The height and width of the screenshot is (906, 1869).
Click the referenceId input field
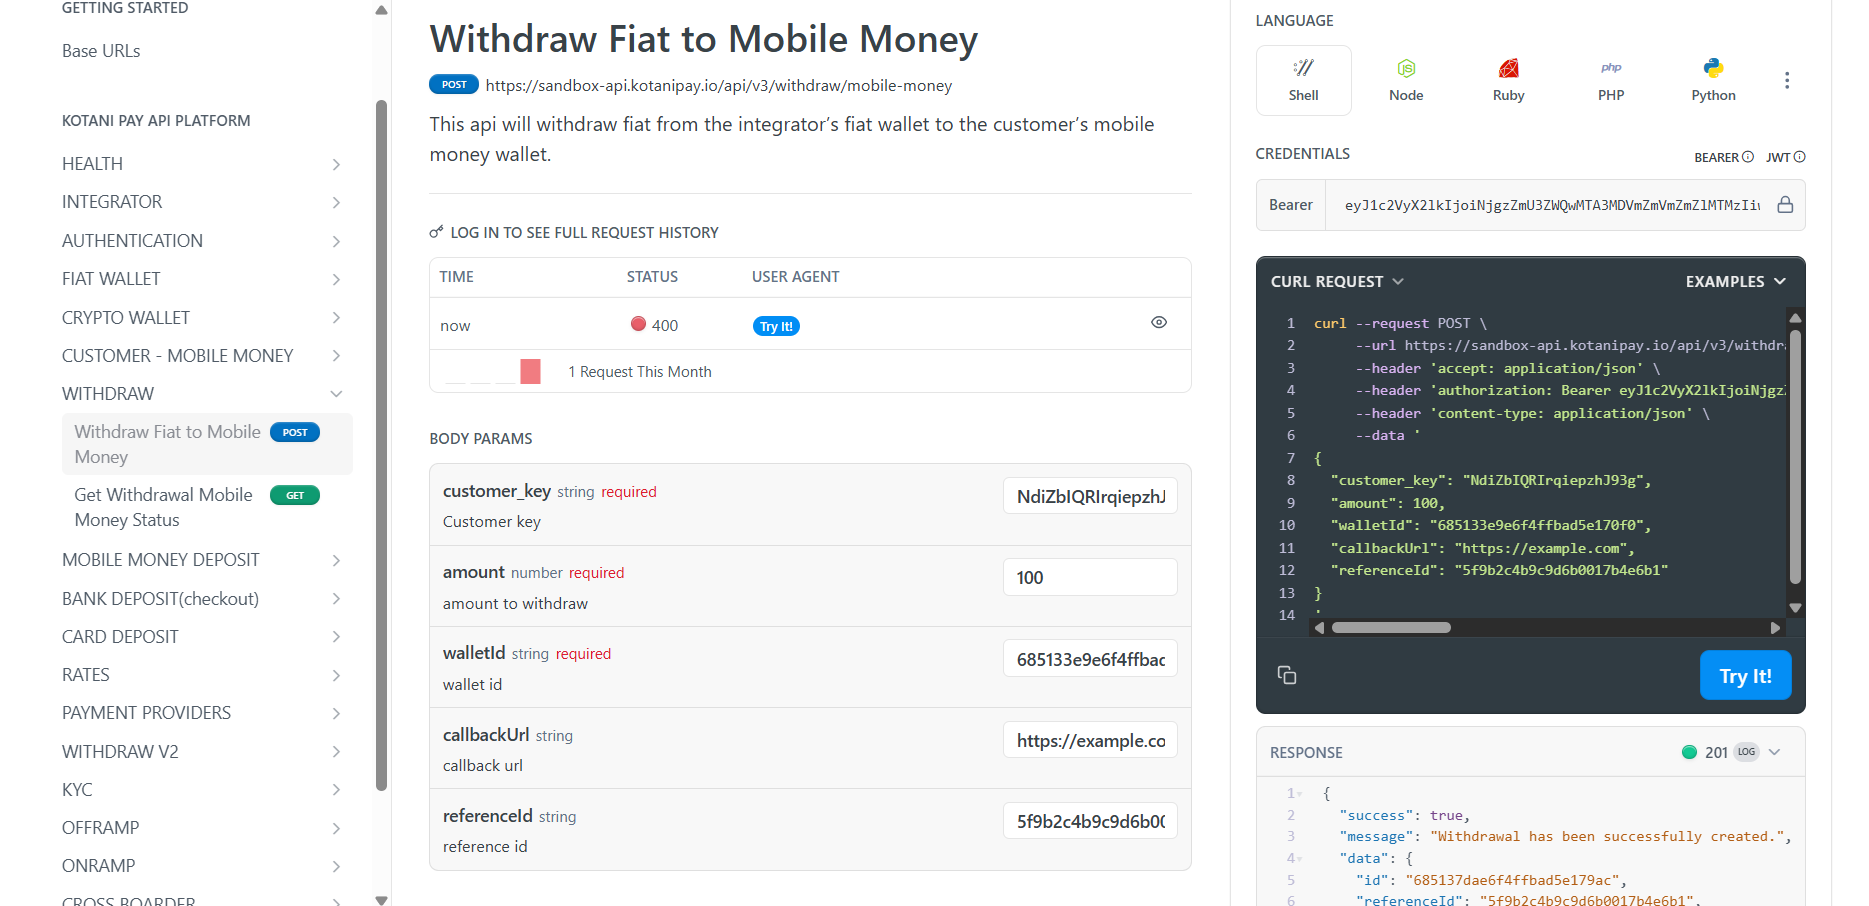[x=1090, y=821]
